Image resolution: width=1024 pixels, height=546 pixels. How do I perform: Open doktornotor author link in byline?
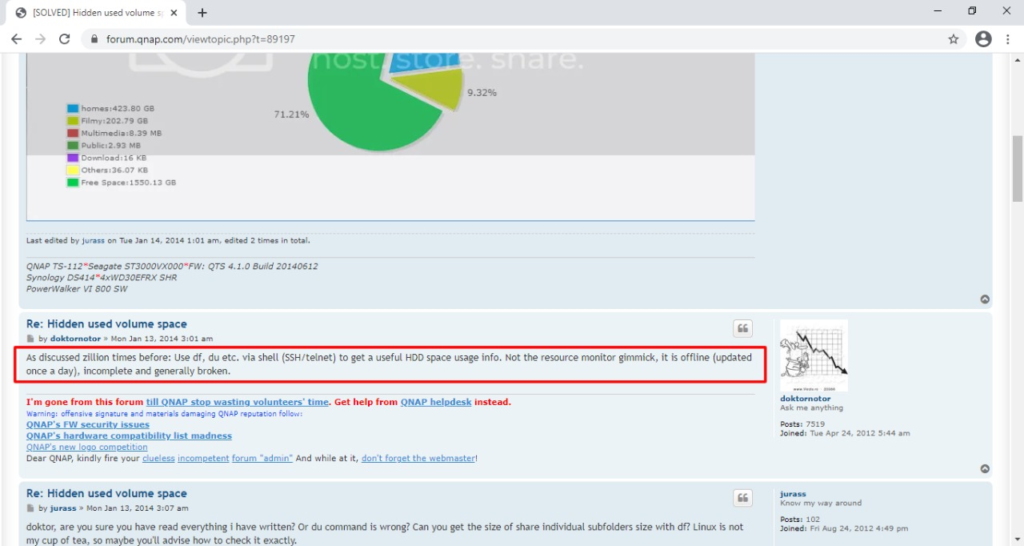click(x=75, y=339)
